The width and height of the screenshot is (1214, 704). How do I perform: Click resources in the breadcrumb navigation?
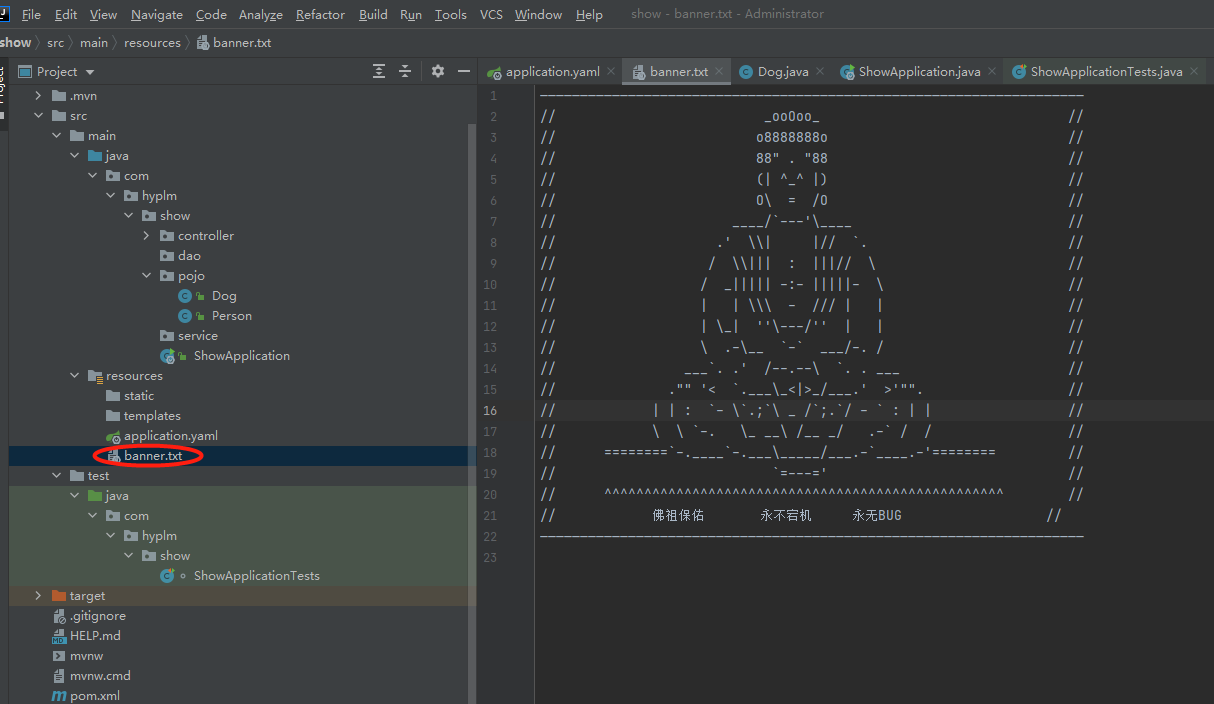point(152,42)
